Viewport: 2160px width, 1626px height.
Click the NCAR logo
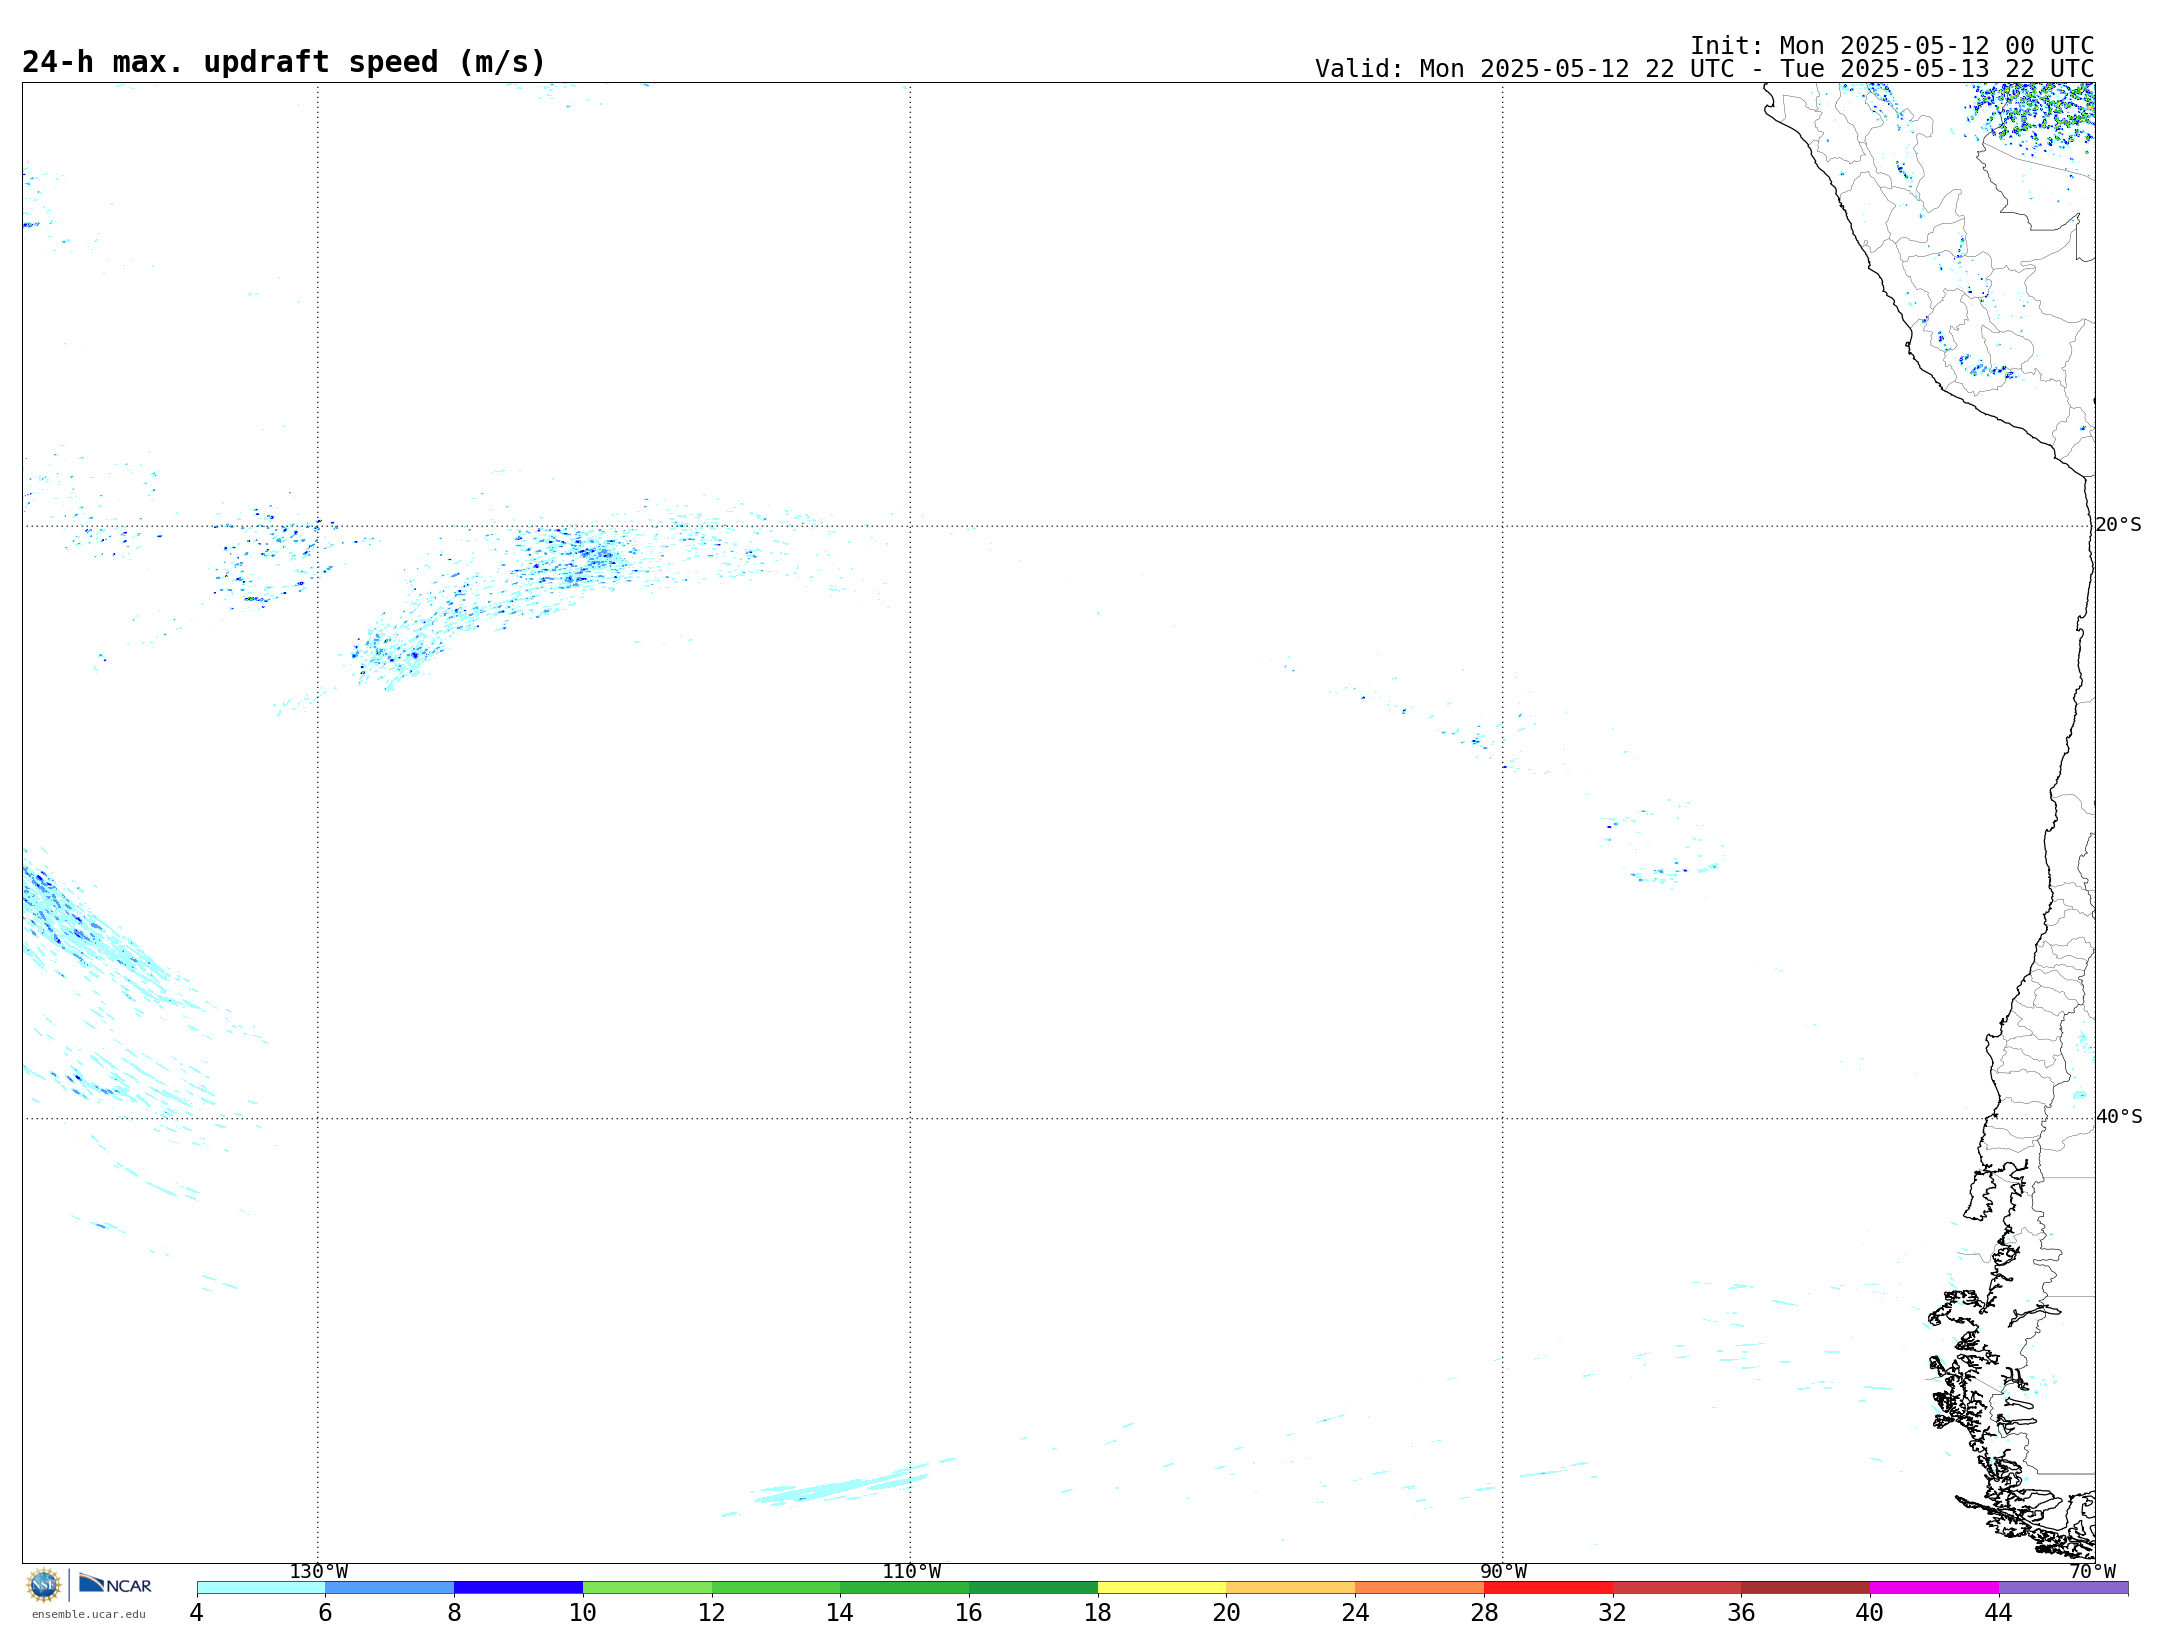pyautogui.click(x=115, y=1585)
